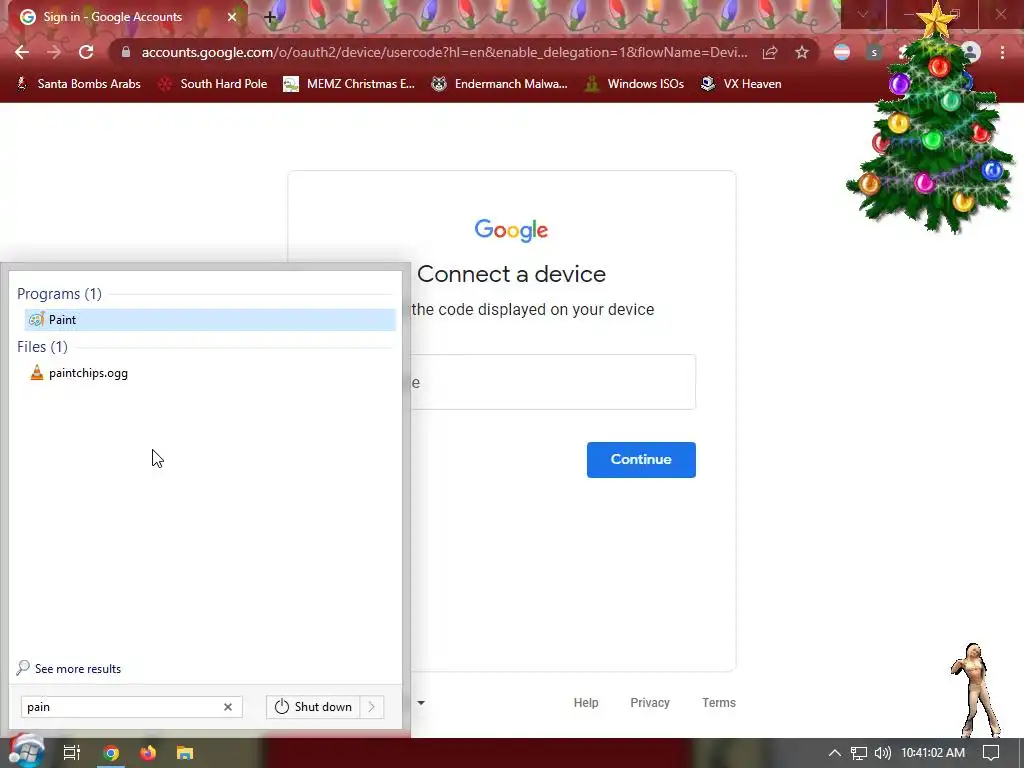Click the network tray icon
1024x768 pixels.
858,753
